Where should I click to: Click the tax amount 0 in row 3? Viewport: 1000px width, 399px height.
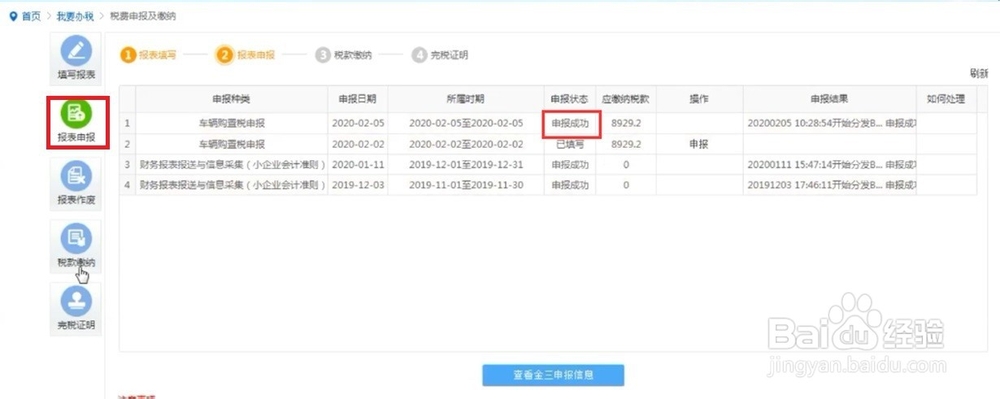pyautogui.click(x=626, y=164)
